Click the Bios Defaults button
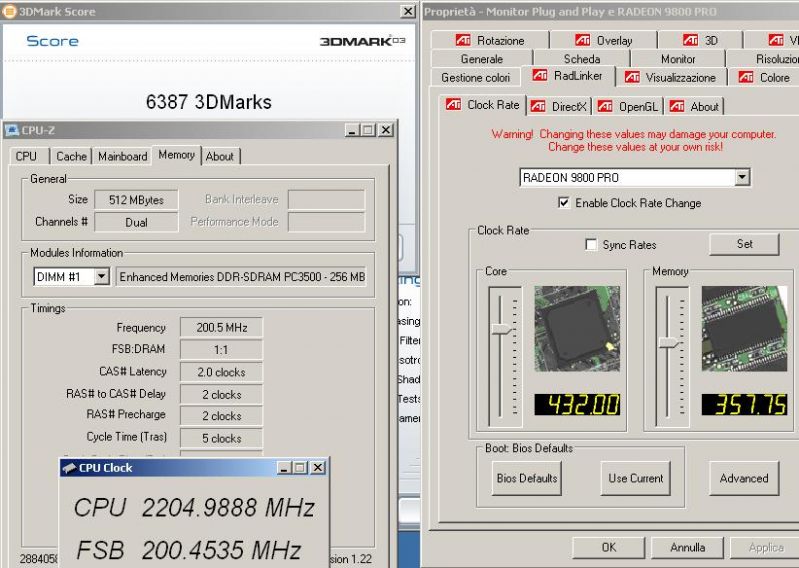799x568 pixels. [527, 478]
